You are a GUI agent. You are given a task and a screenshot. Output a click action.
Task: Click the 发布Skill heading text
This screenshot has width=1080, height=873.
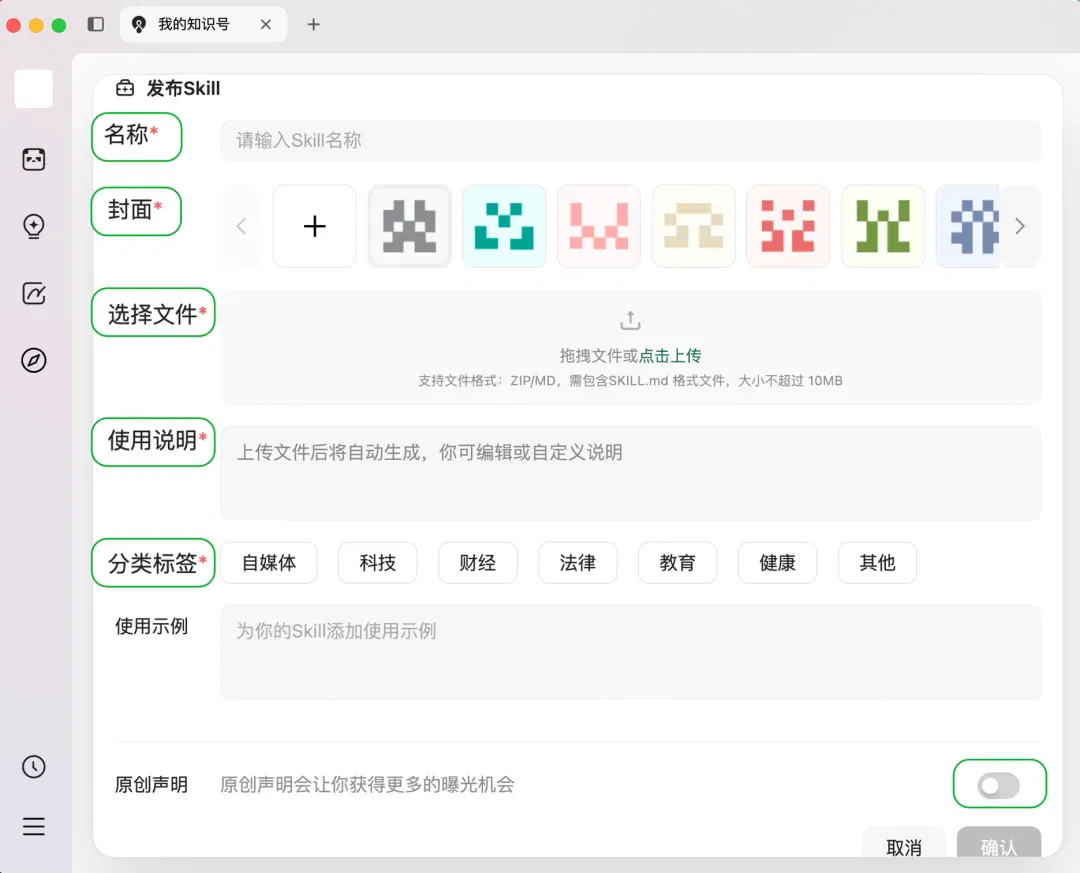(183, 88)
